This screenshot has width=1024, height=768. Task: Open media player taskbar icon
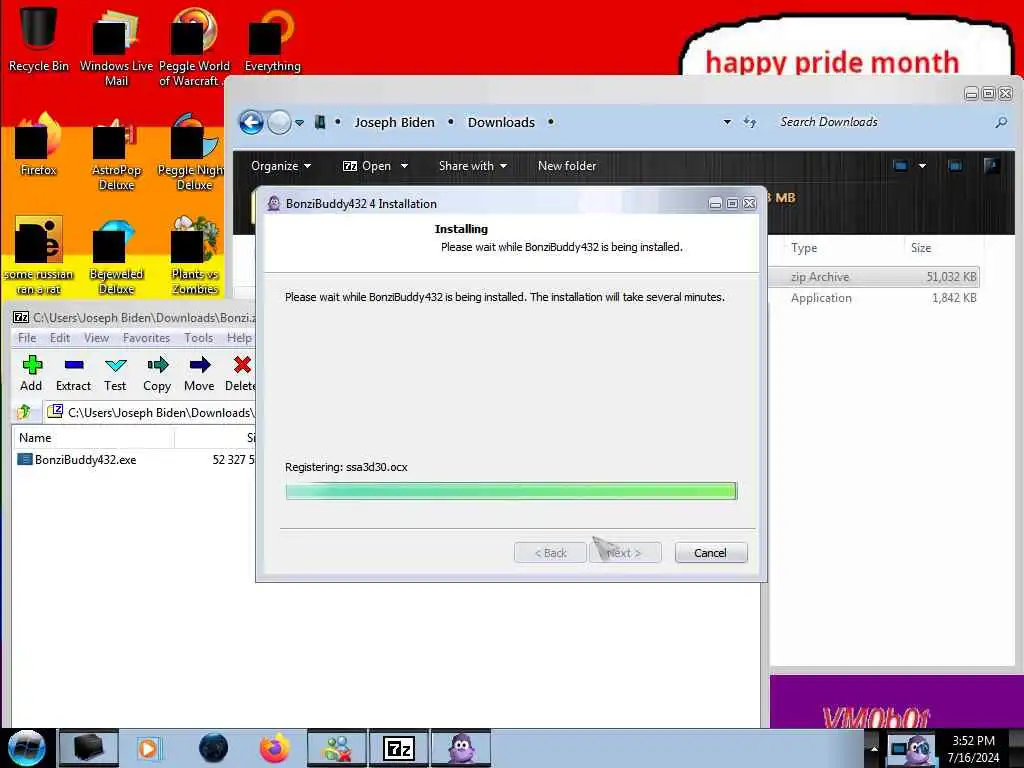pyautogui.click(x=148, y=748)
